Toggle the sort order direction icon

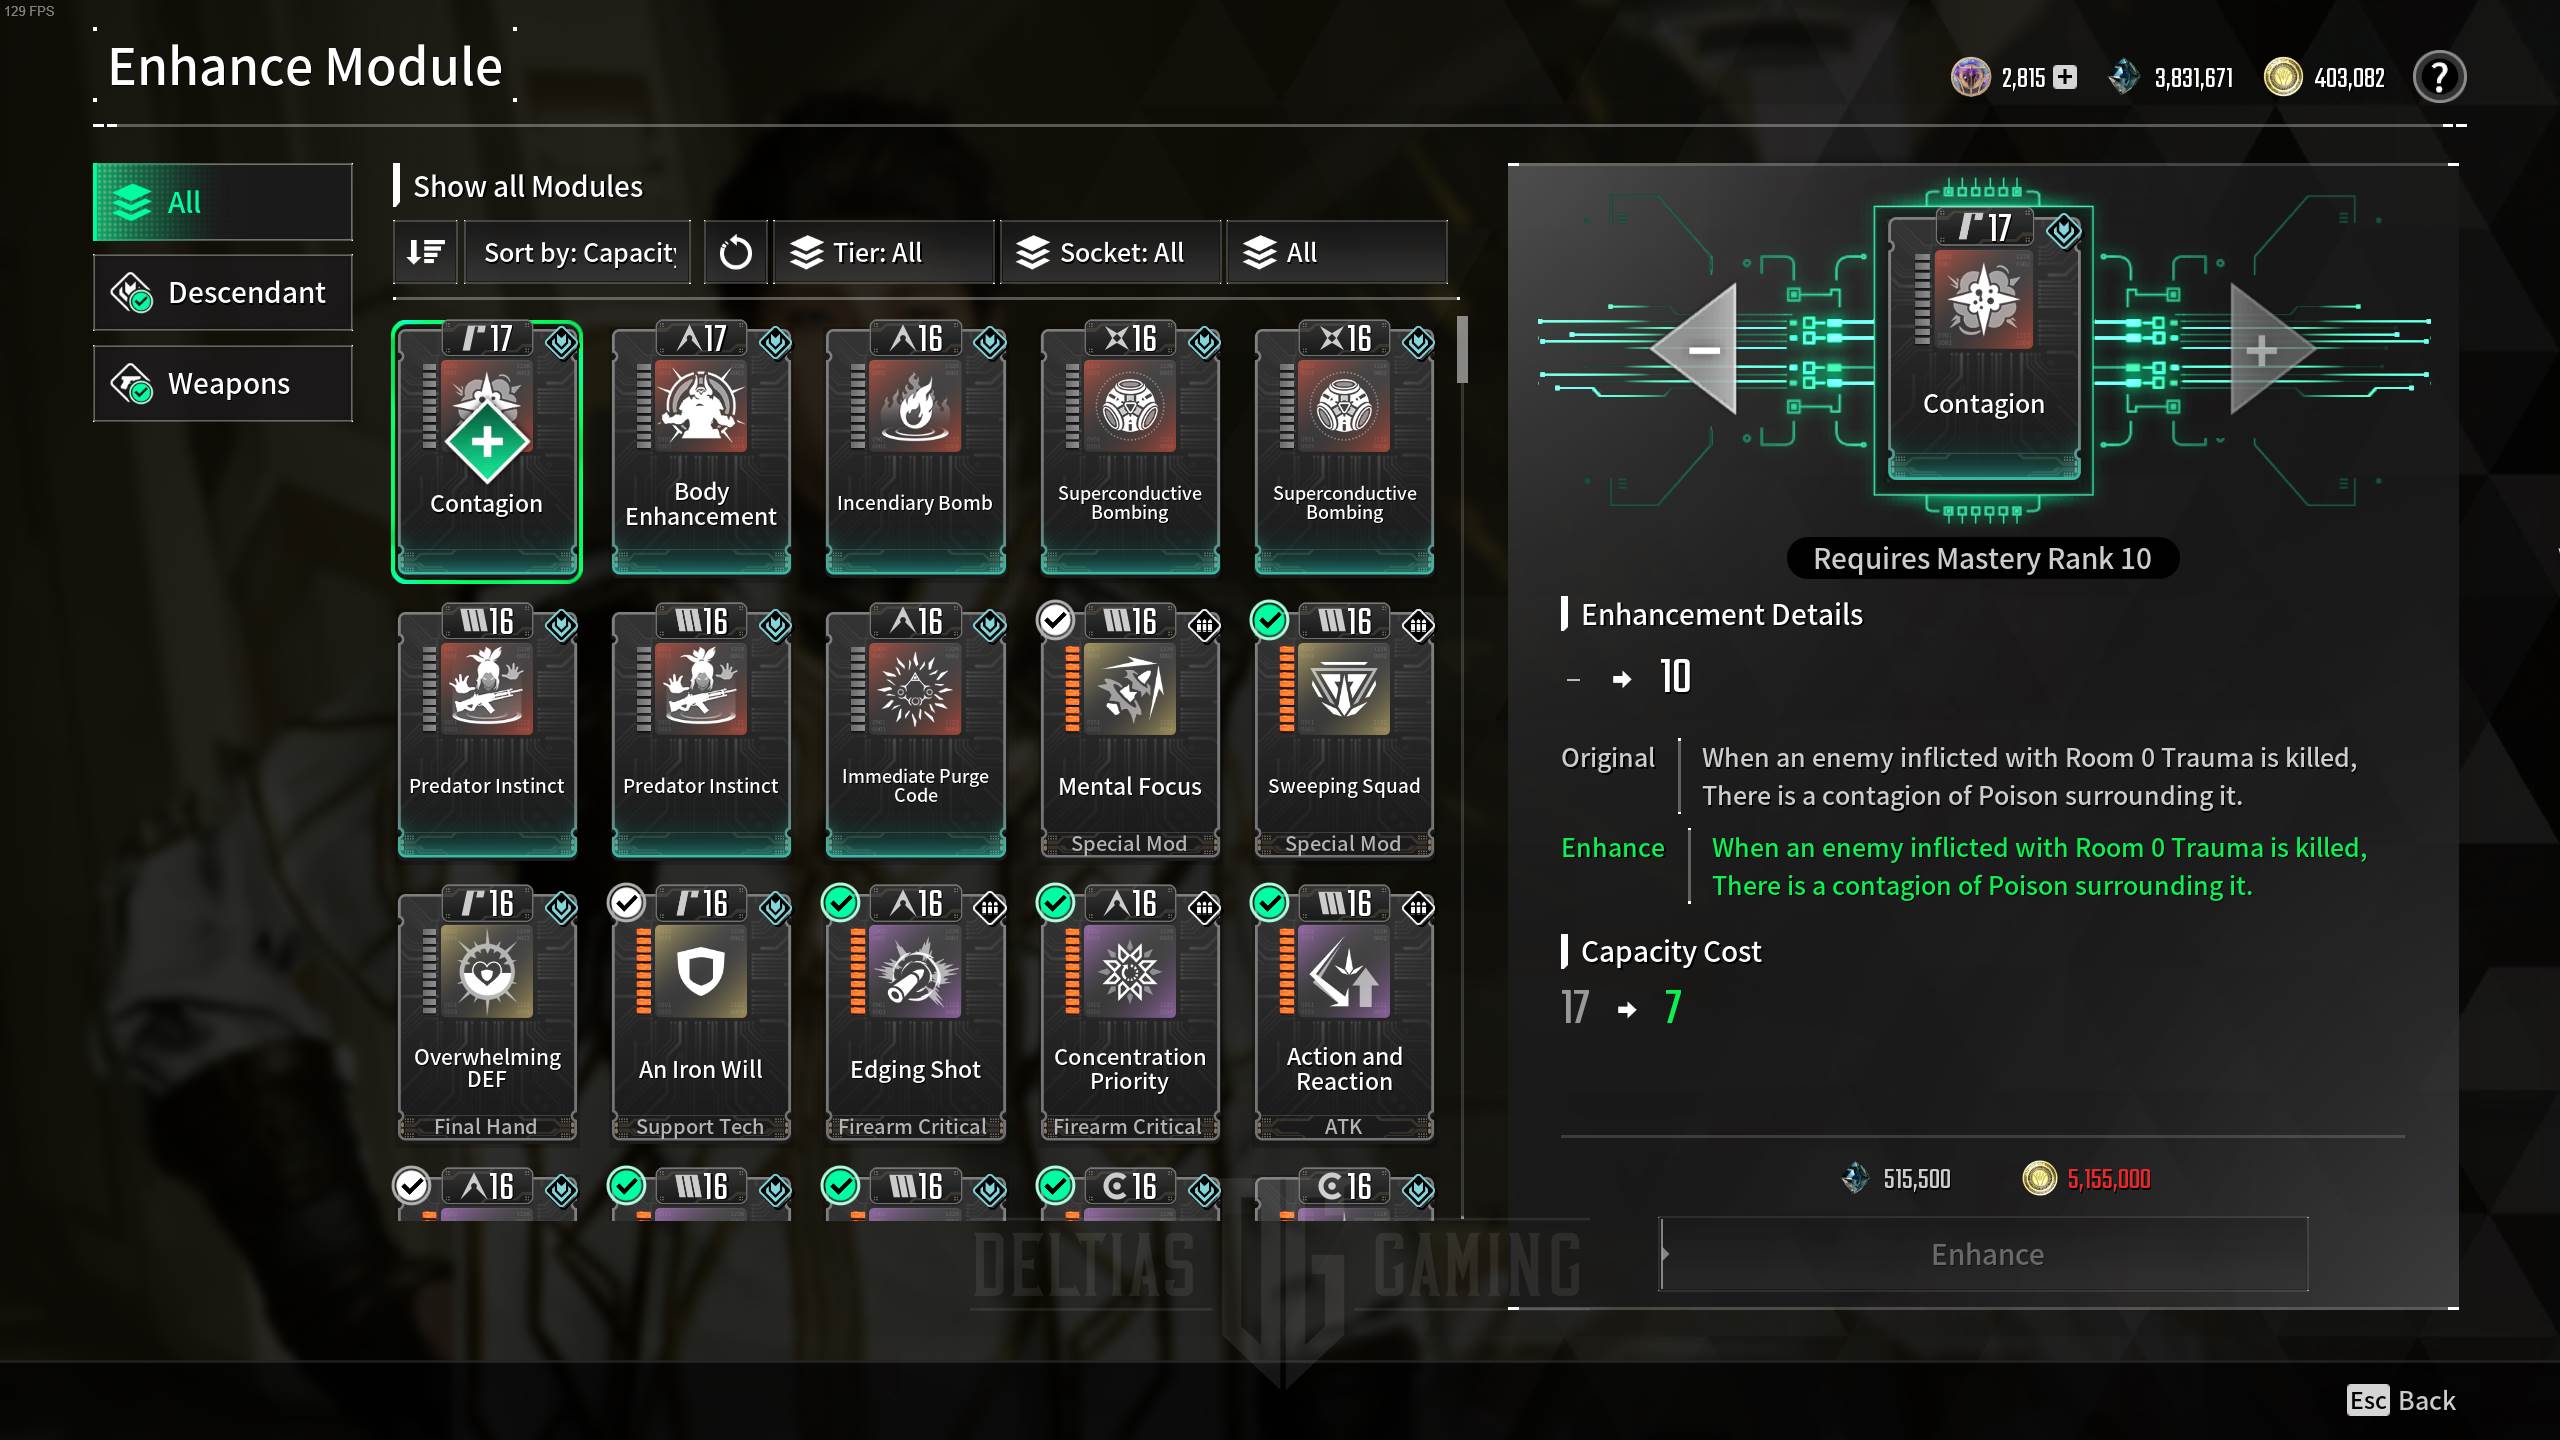pos(425,252)
